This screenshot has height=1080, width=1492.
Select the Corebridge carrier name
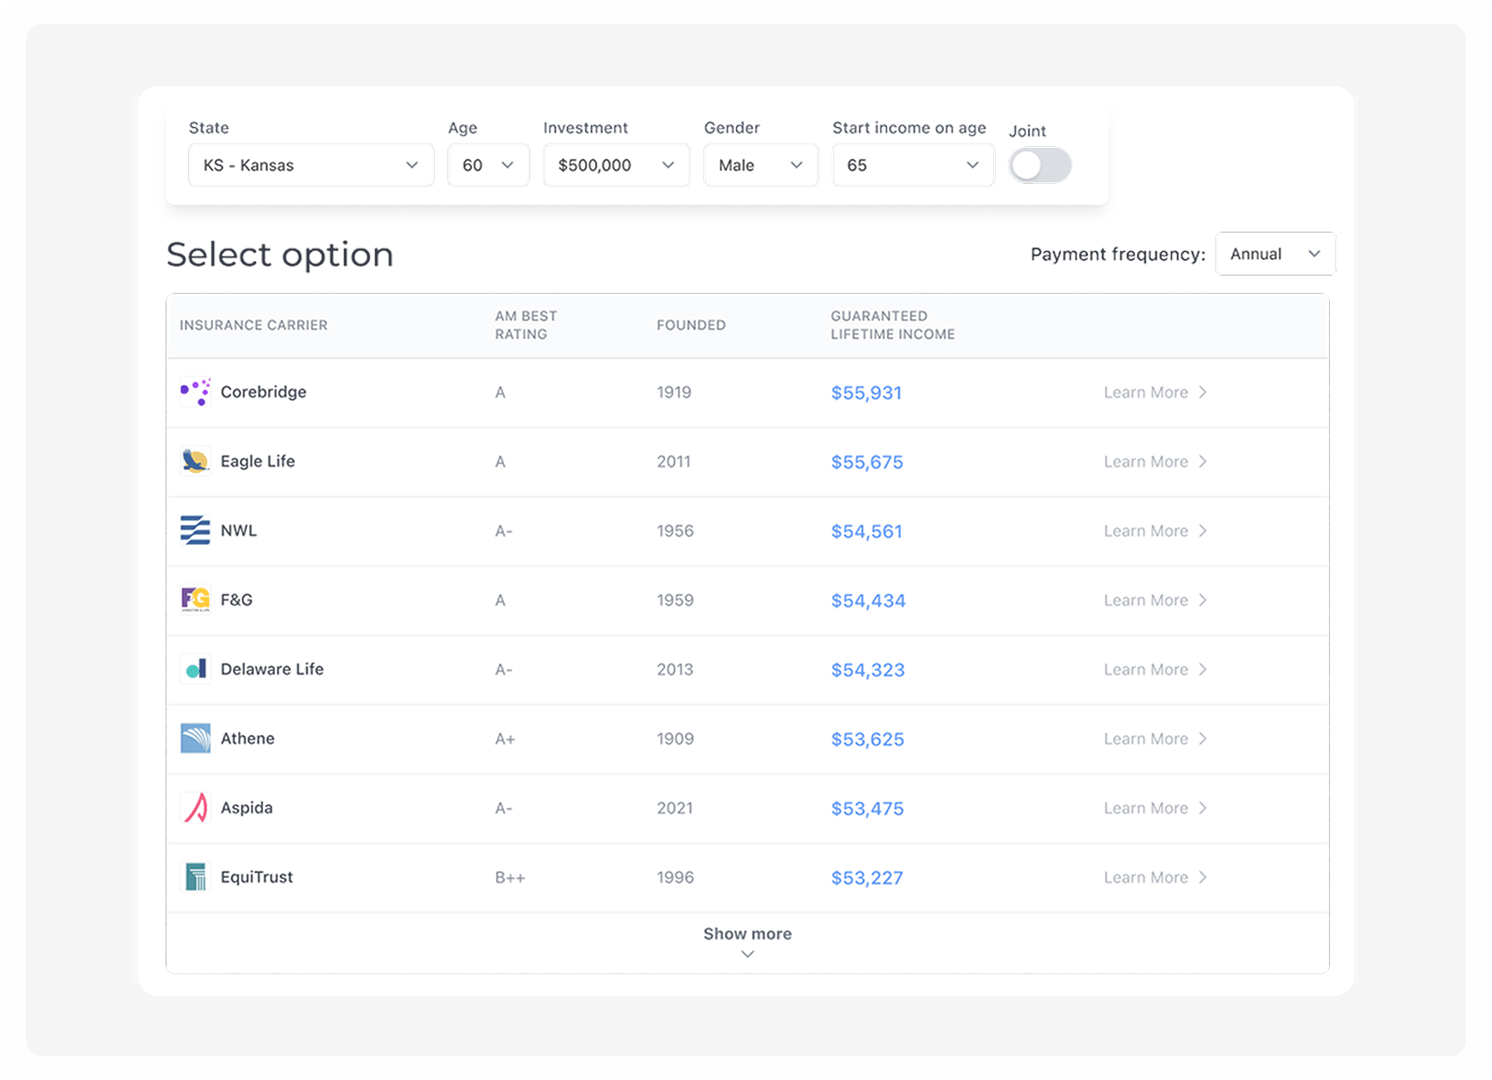[263, 392]
